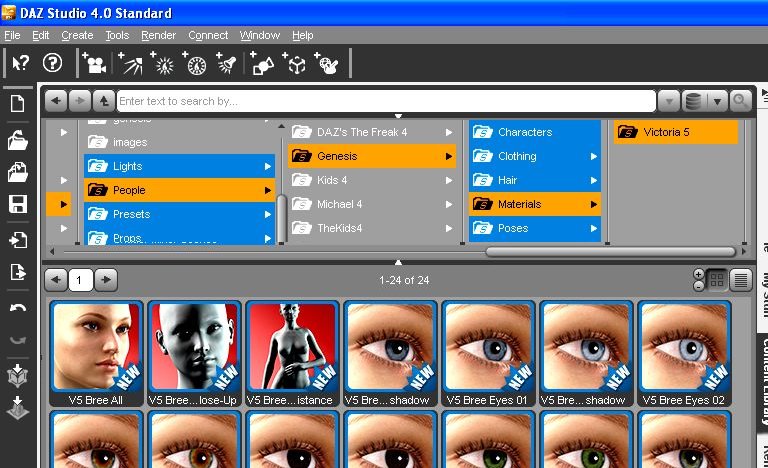This screenshot has height=468, width=768.
Task: Click the folder column vertical scrollbar
Action: tap(281, 218)
